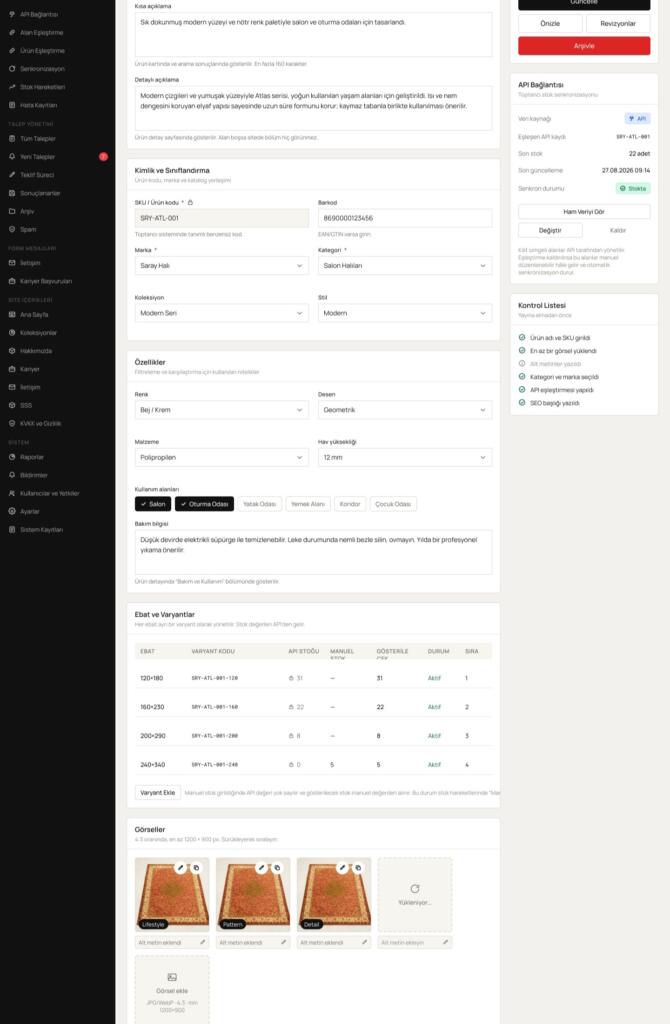Click the Bakım bilgisi text area
This screenshot has height=1024, width=670.
click(313, 552)
